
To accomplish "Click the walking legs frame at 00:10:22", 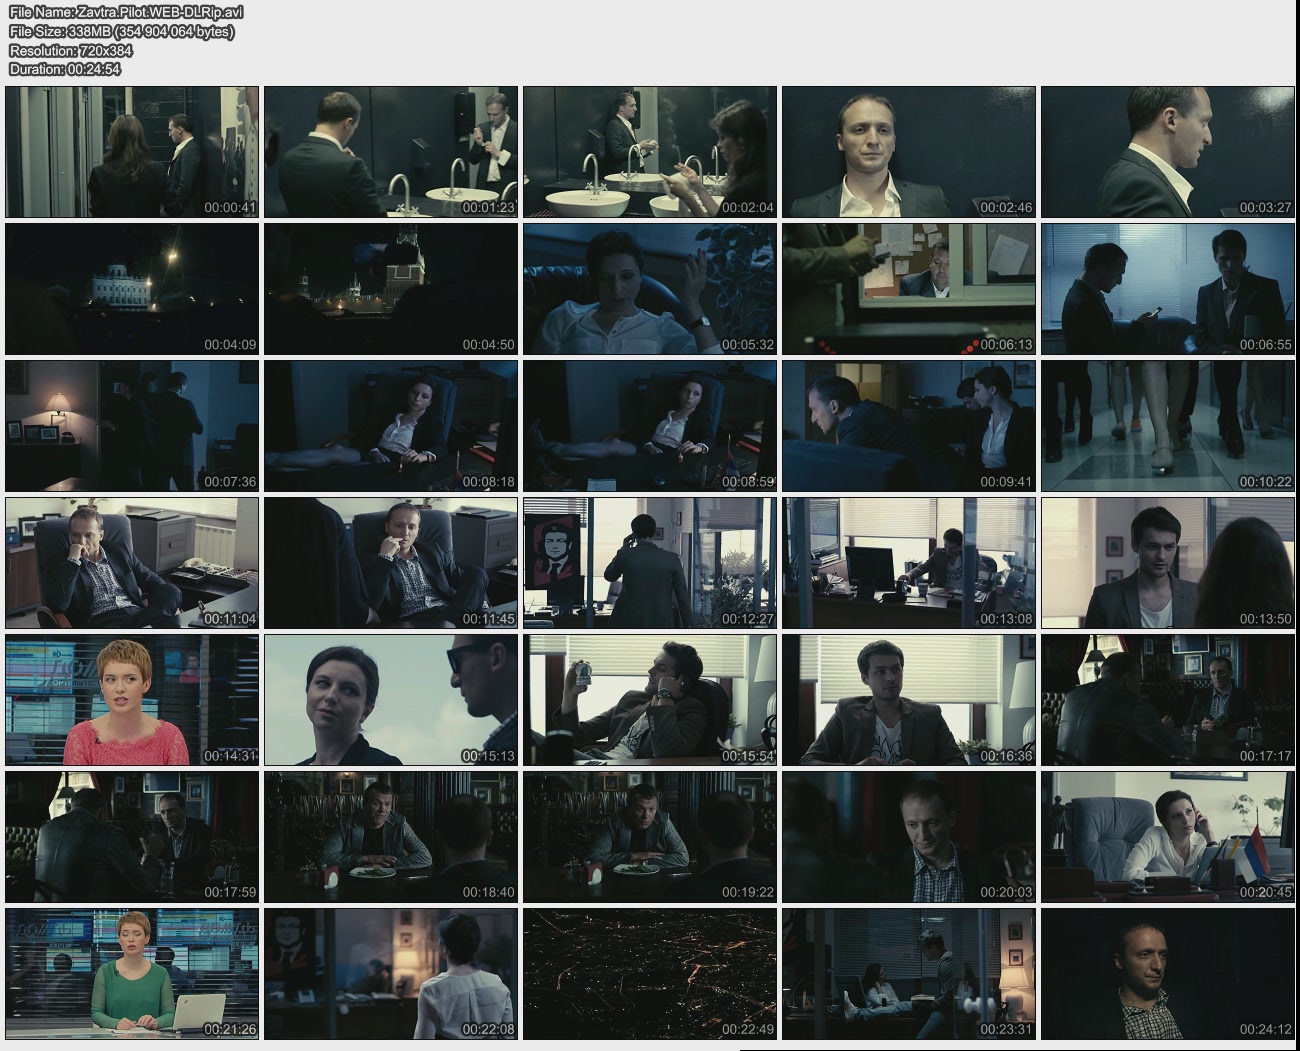I will coord(1167,426).
